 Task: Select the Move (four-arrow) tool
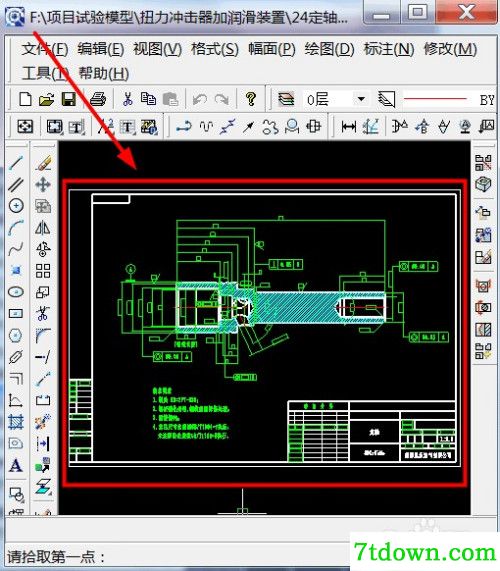point(43,185)
